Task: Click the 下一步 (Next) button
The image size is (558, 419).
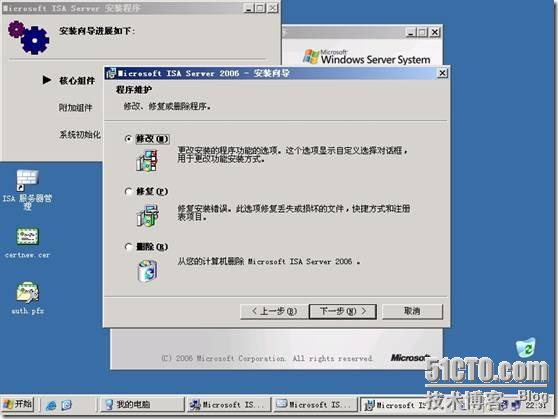Action: pyautogui.click(x=343, y=311)
